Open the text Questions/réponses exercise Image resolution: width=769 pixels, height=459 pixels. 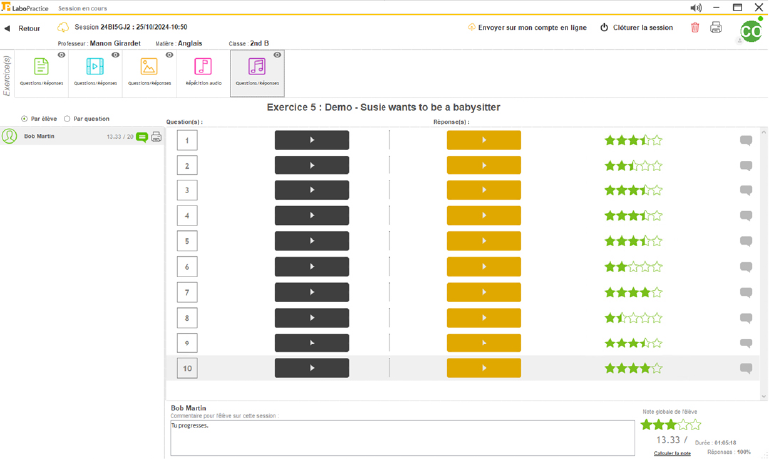[42, 72]
